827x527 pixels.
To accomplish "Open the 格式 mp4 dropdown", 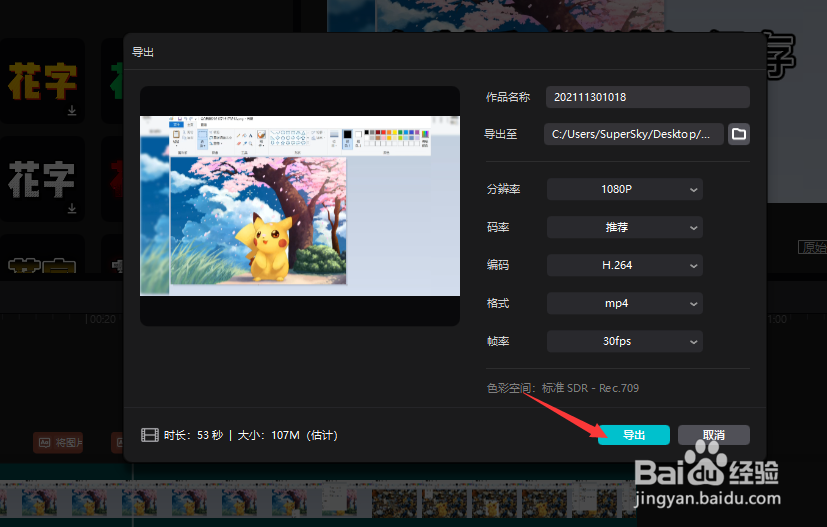I will (x=624, y=303).
